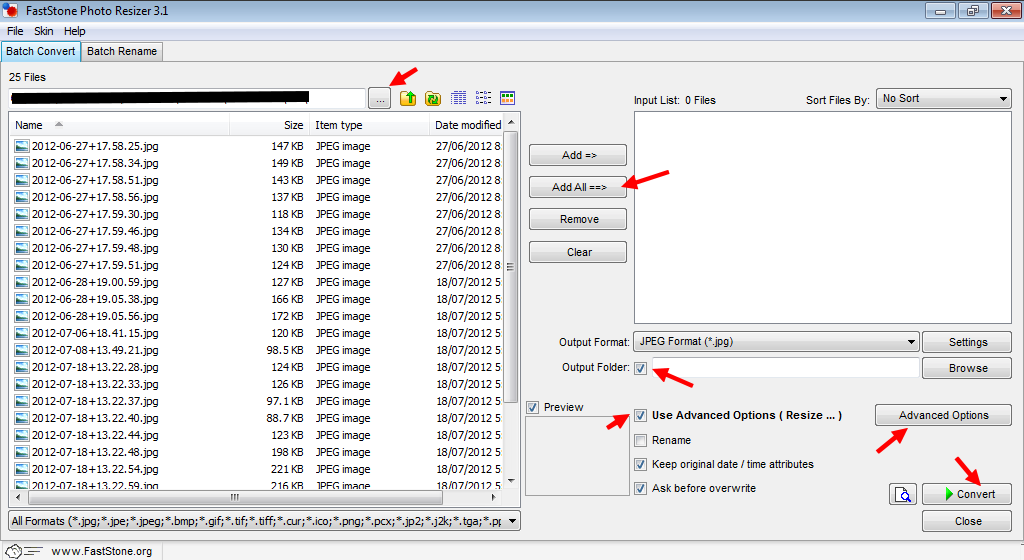Click the Clear button
The width and height of the screenshot is (1024, 560).
578,252
